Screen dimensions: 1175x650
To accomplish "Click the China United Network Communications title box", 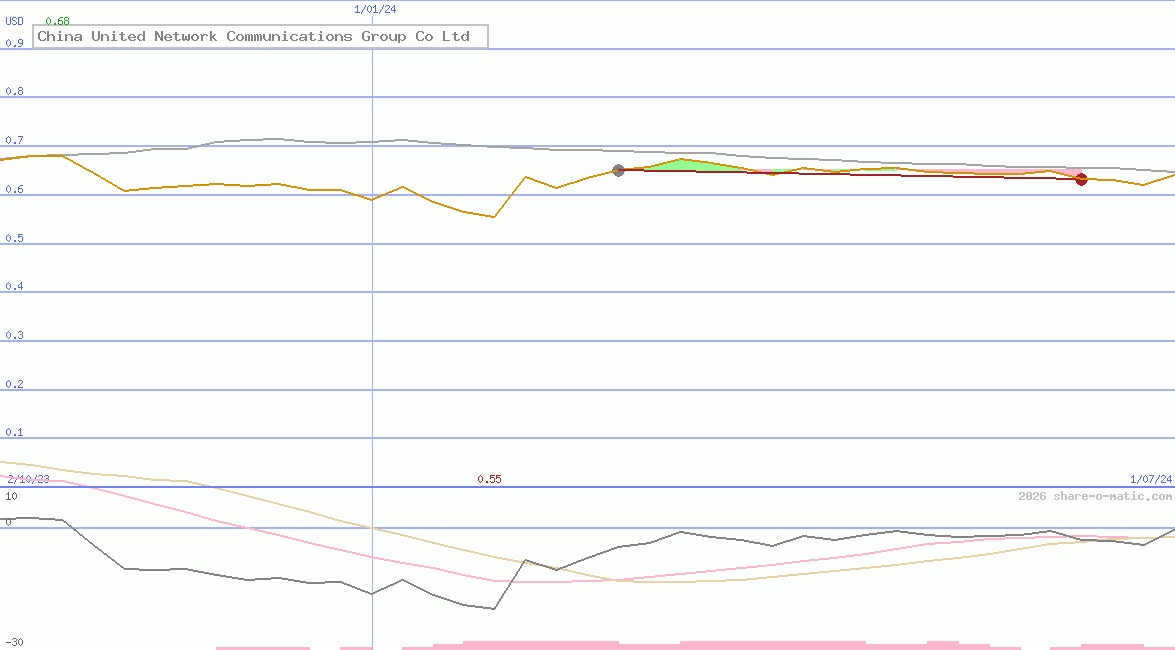I will [x=261, y=37].
